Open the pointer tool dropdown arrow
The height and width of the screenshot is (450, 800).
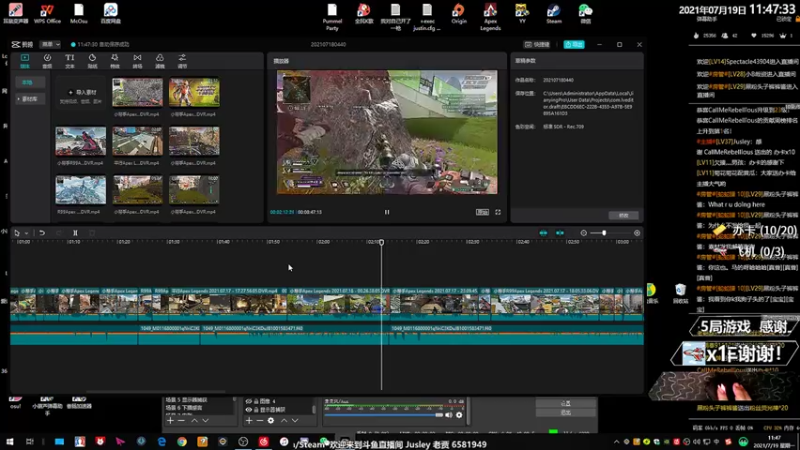tap(27, 233)
